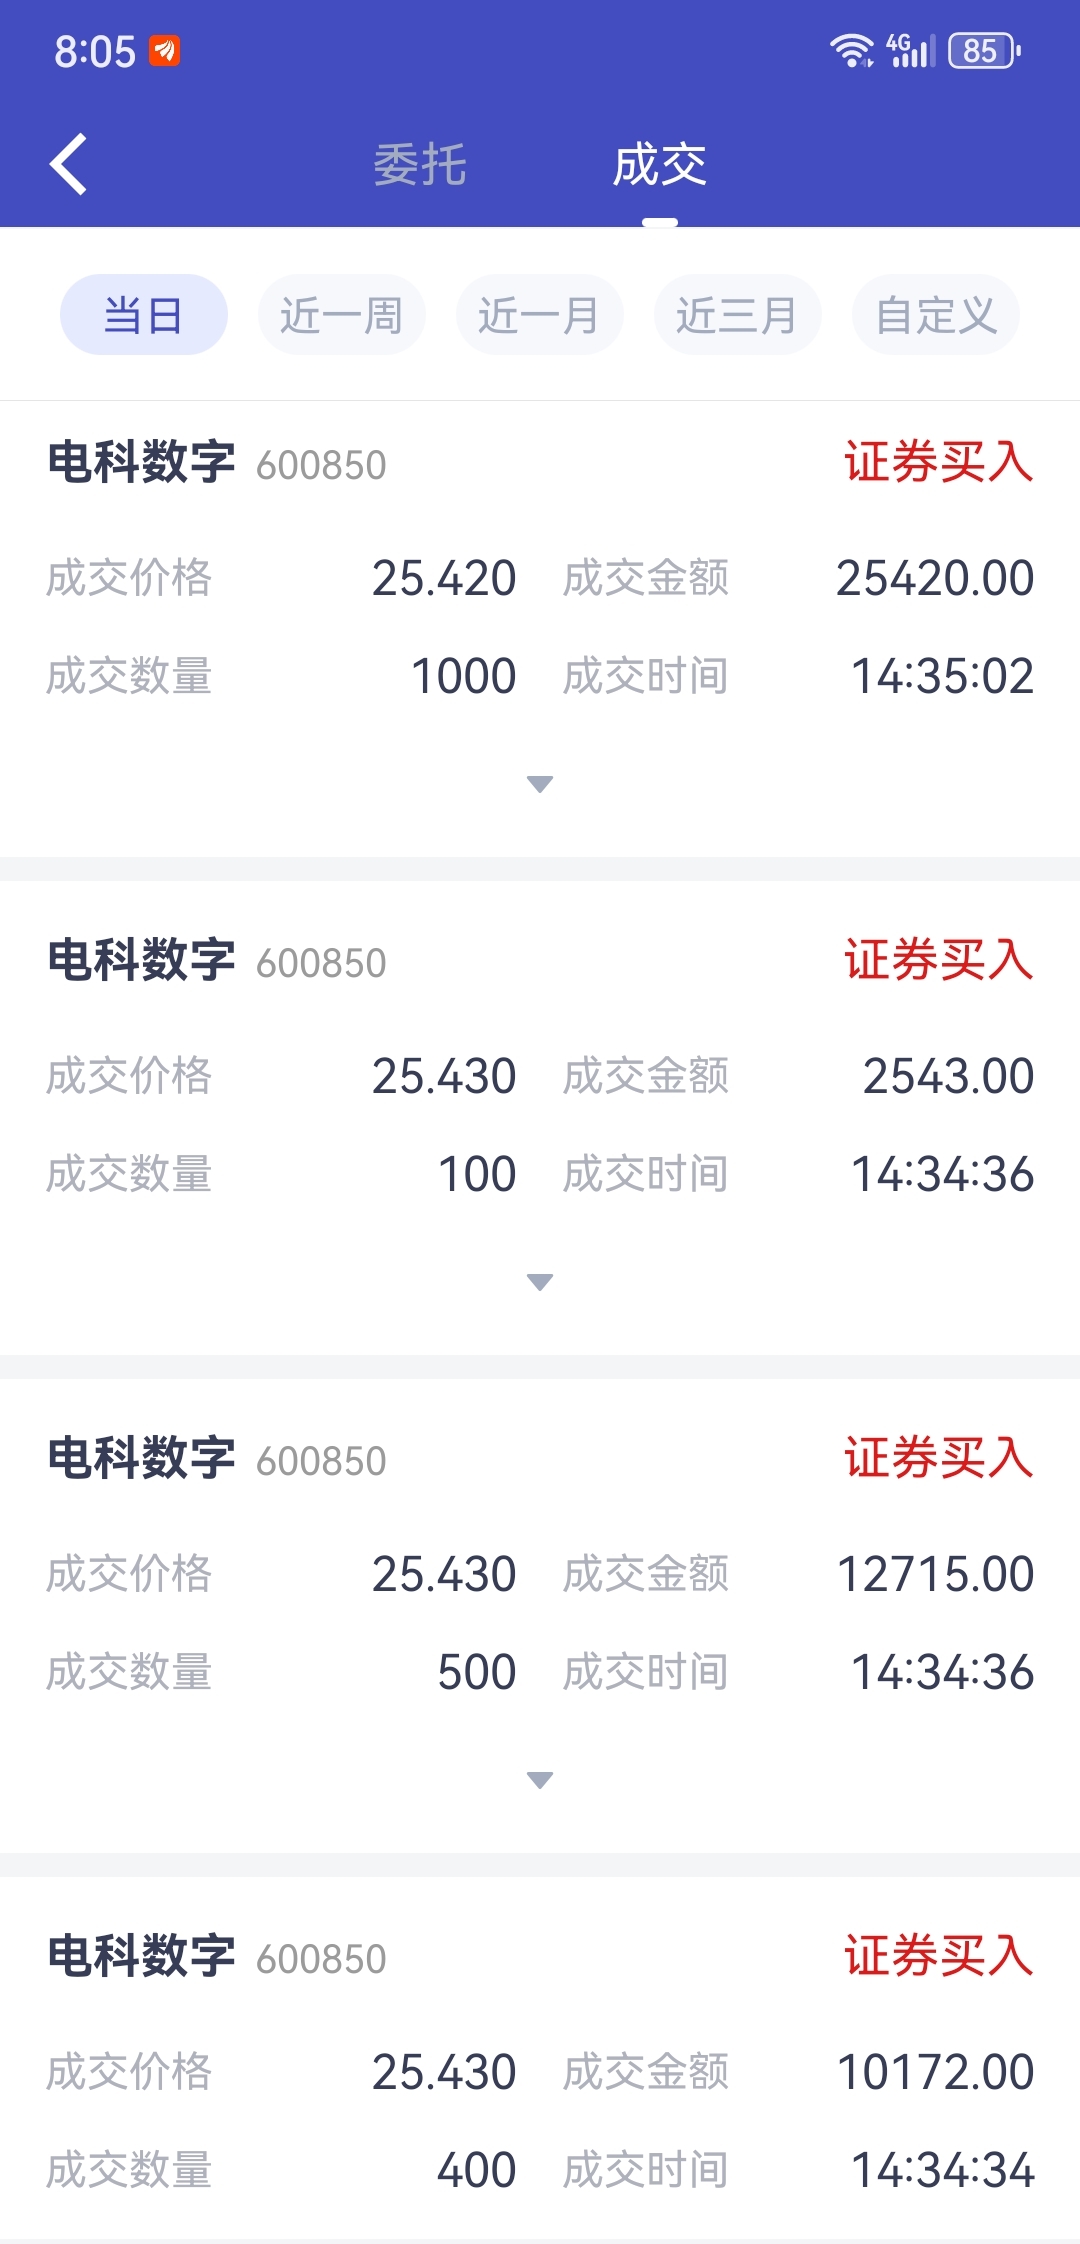Choose the 近三月 filter chip
The height and width of the screenshot is (2244, 1080).
point(738,315)
